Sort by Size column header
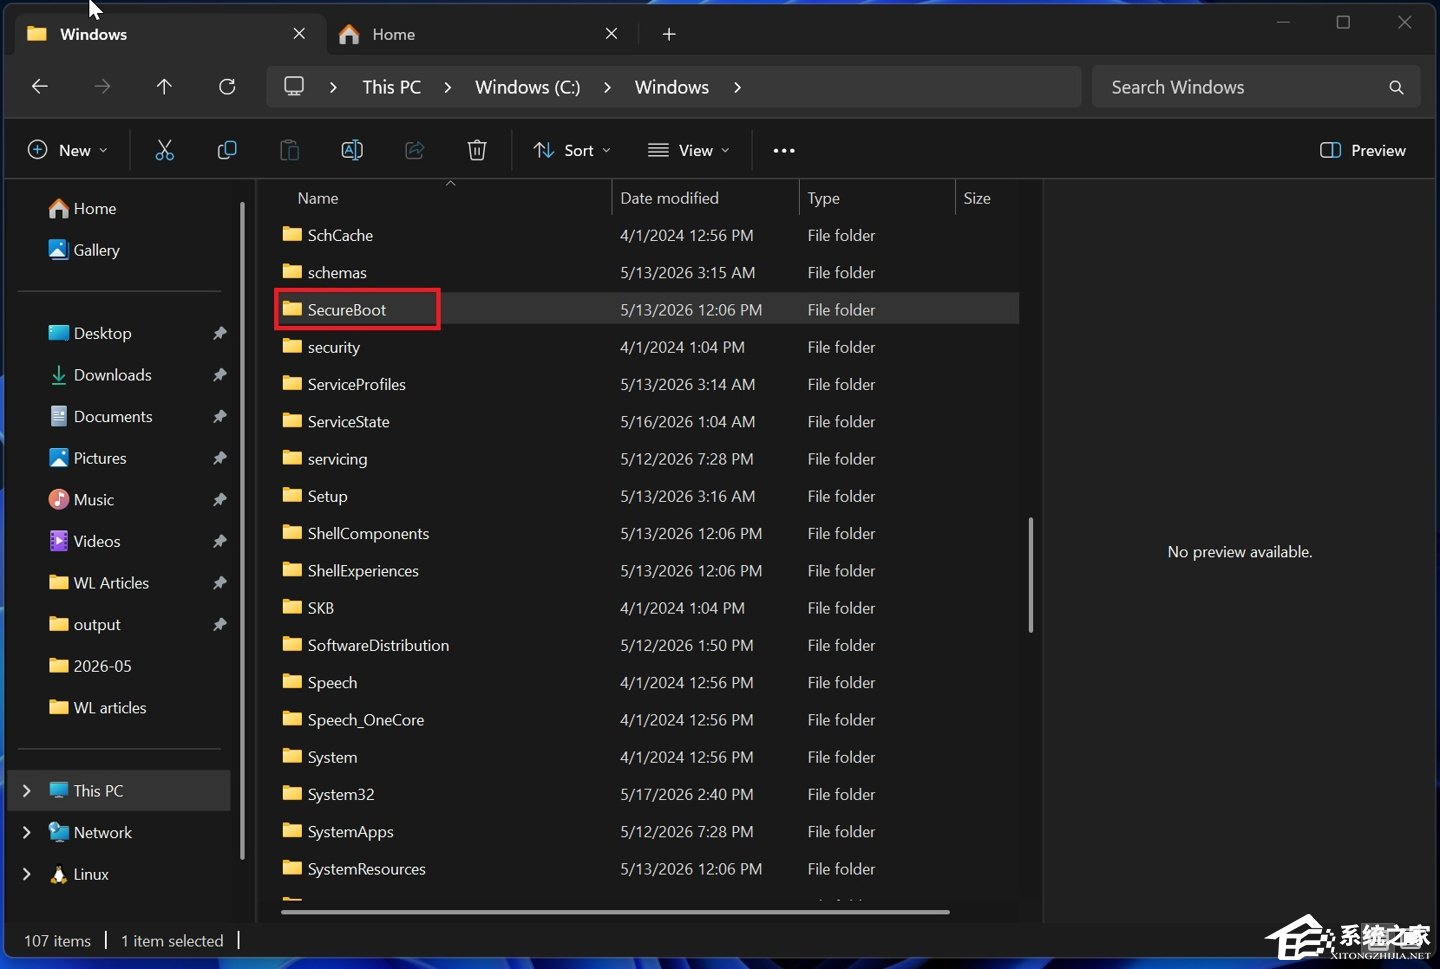The height and width of the screenshot is (969, 1440). (x=977, y=198)
